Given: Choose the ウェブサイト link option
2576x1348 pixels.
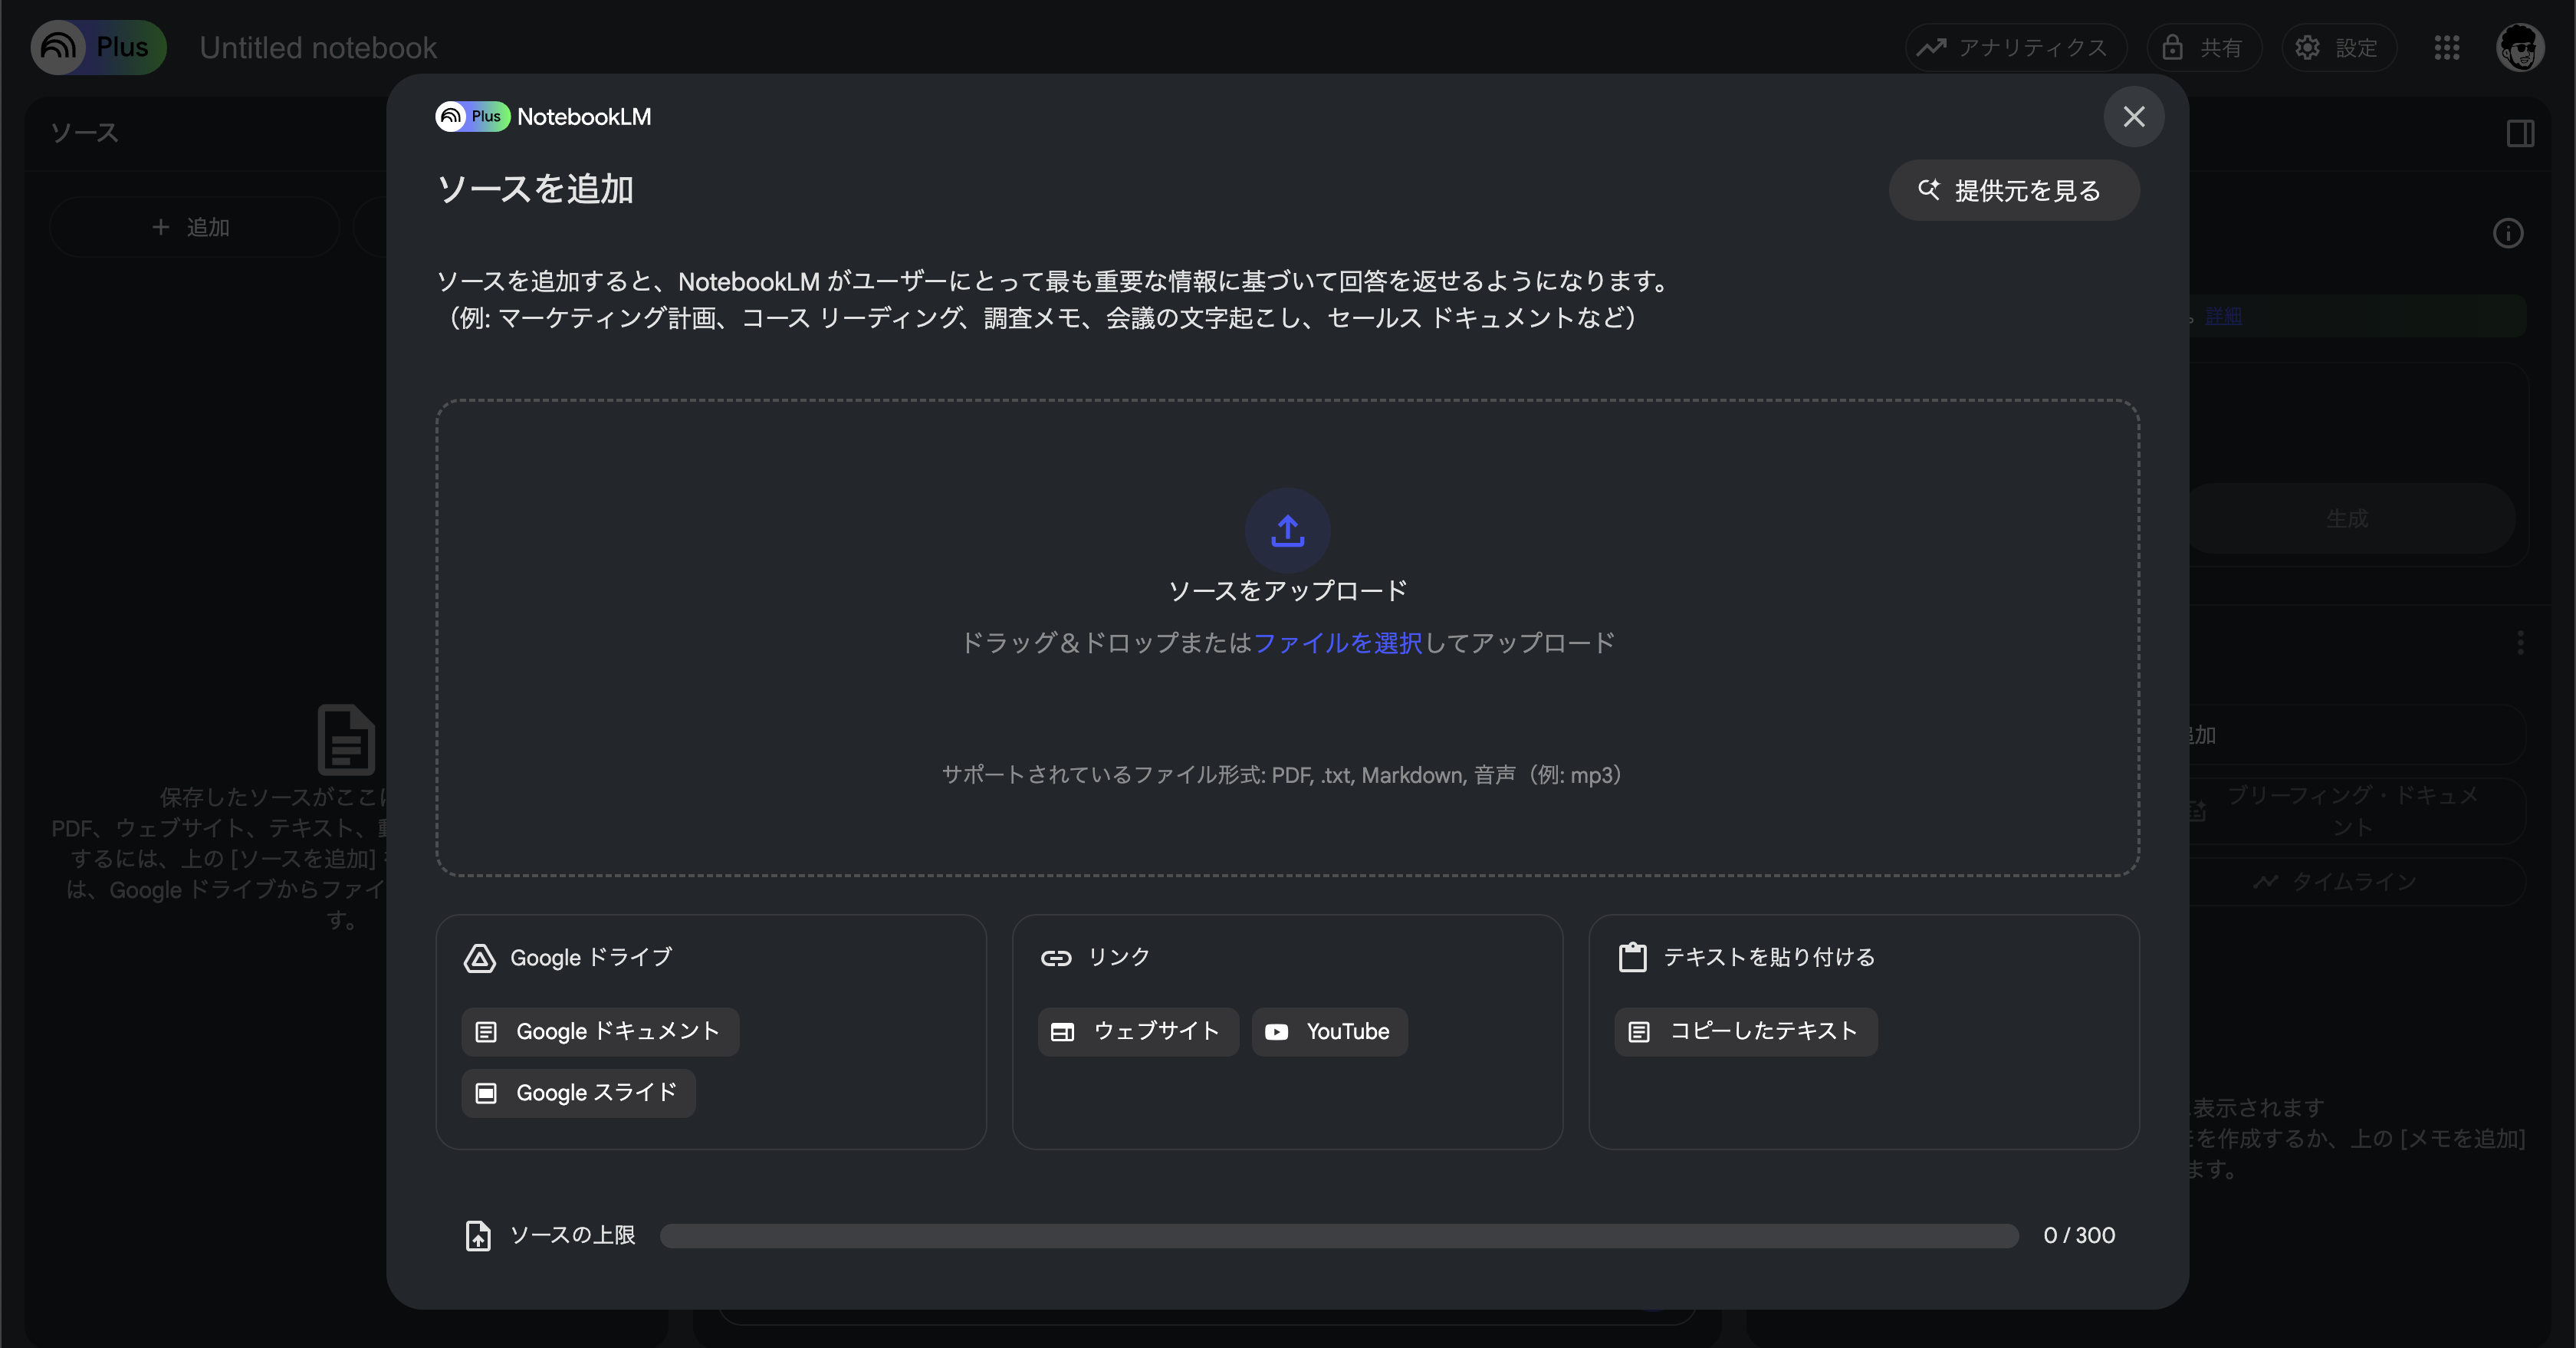Looking at the screenshot, I should click(x=1138, y=1031).
